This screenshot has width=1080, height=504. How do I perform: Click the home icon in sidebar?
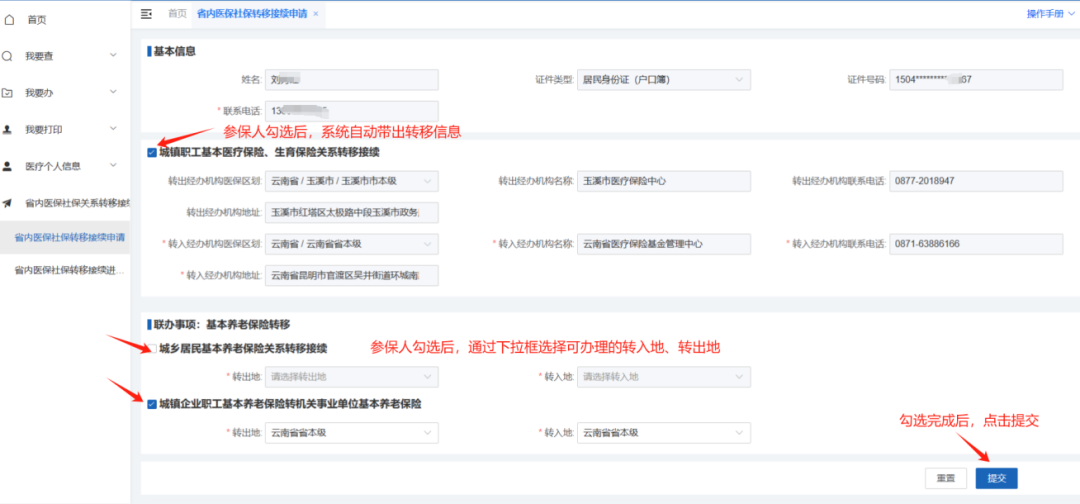(9, 20)
